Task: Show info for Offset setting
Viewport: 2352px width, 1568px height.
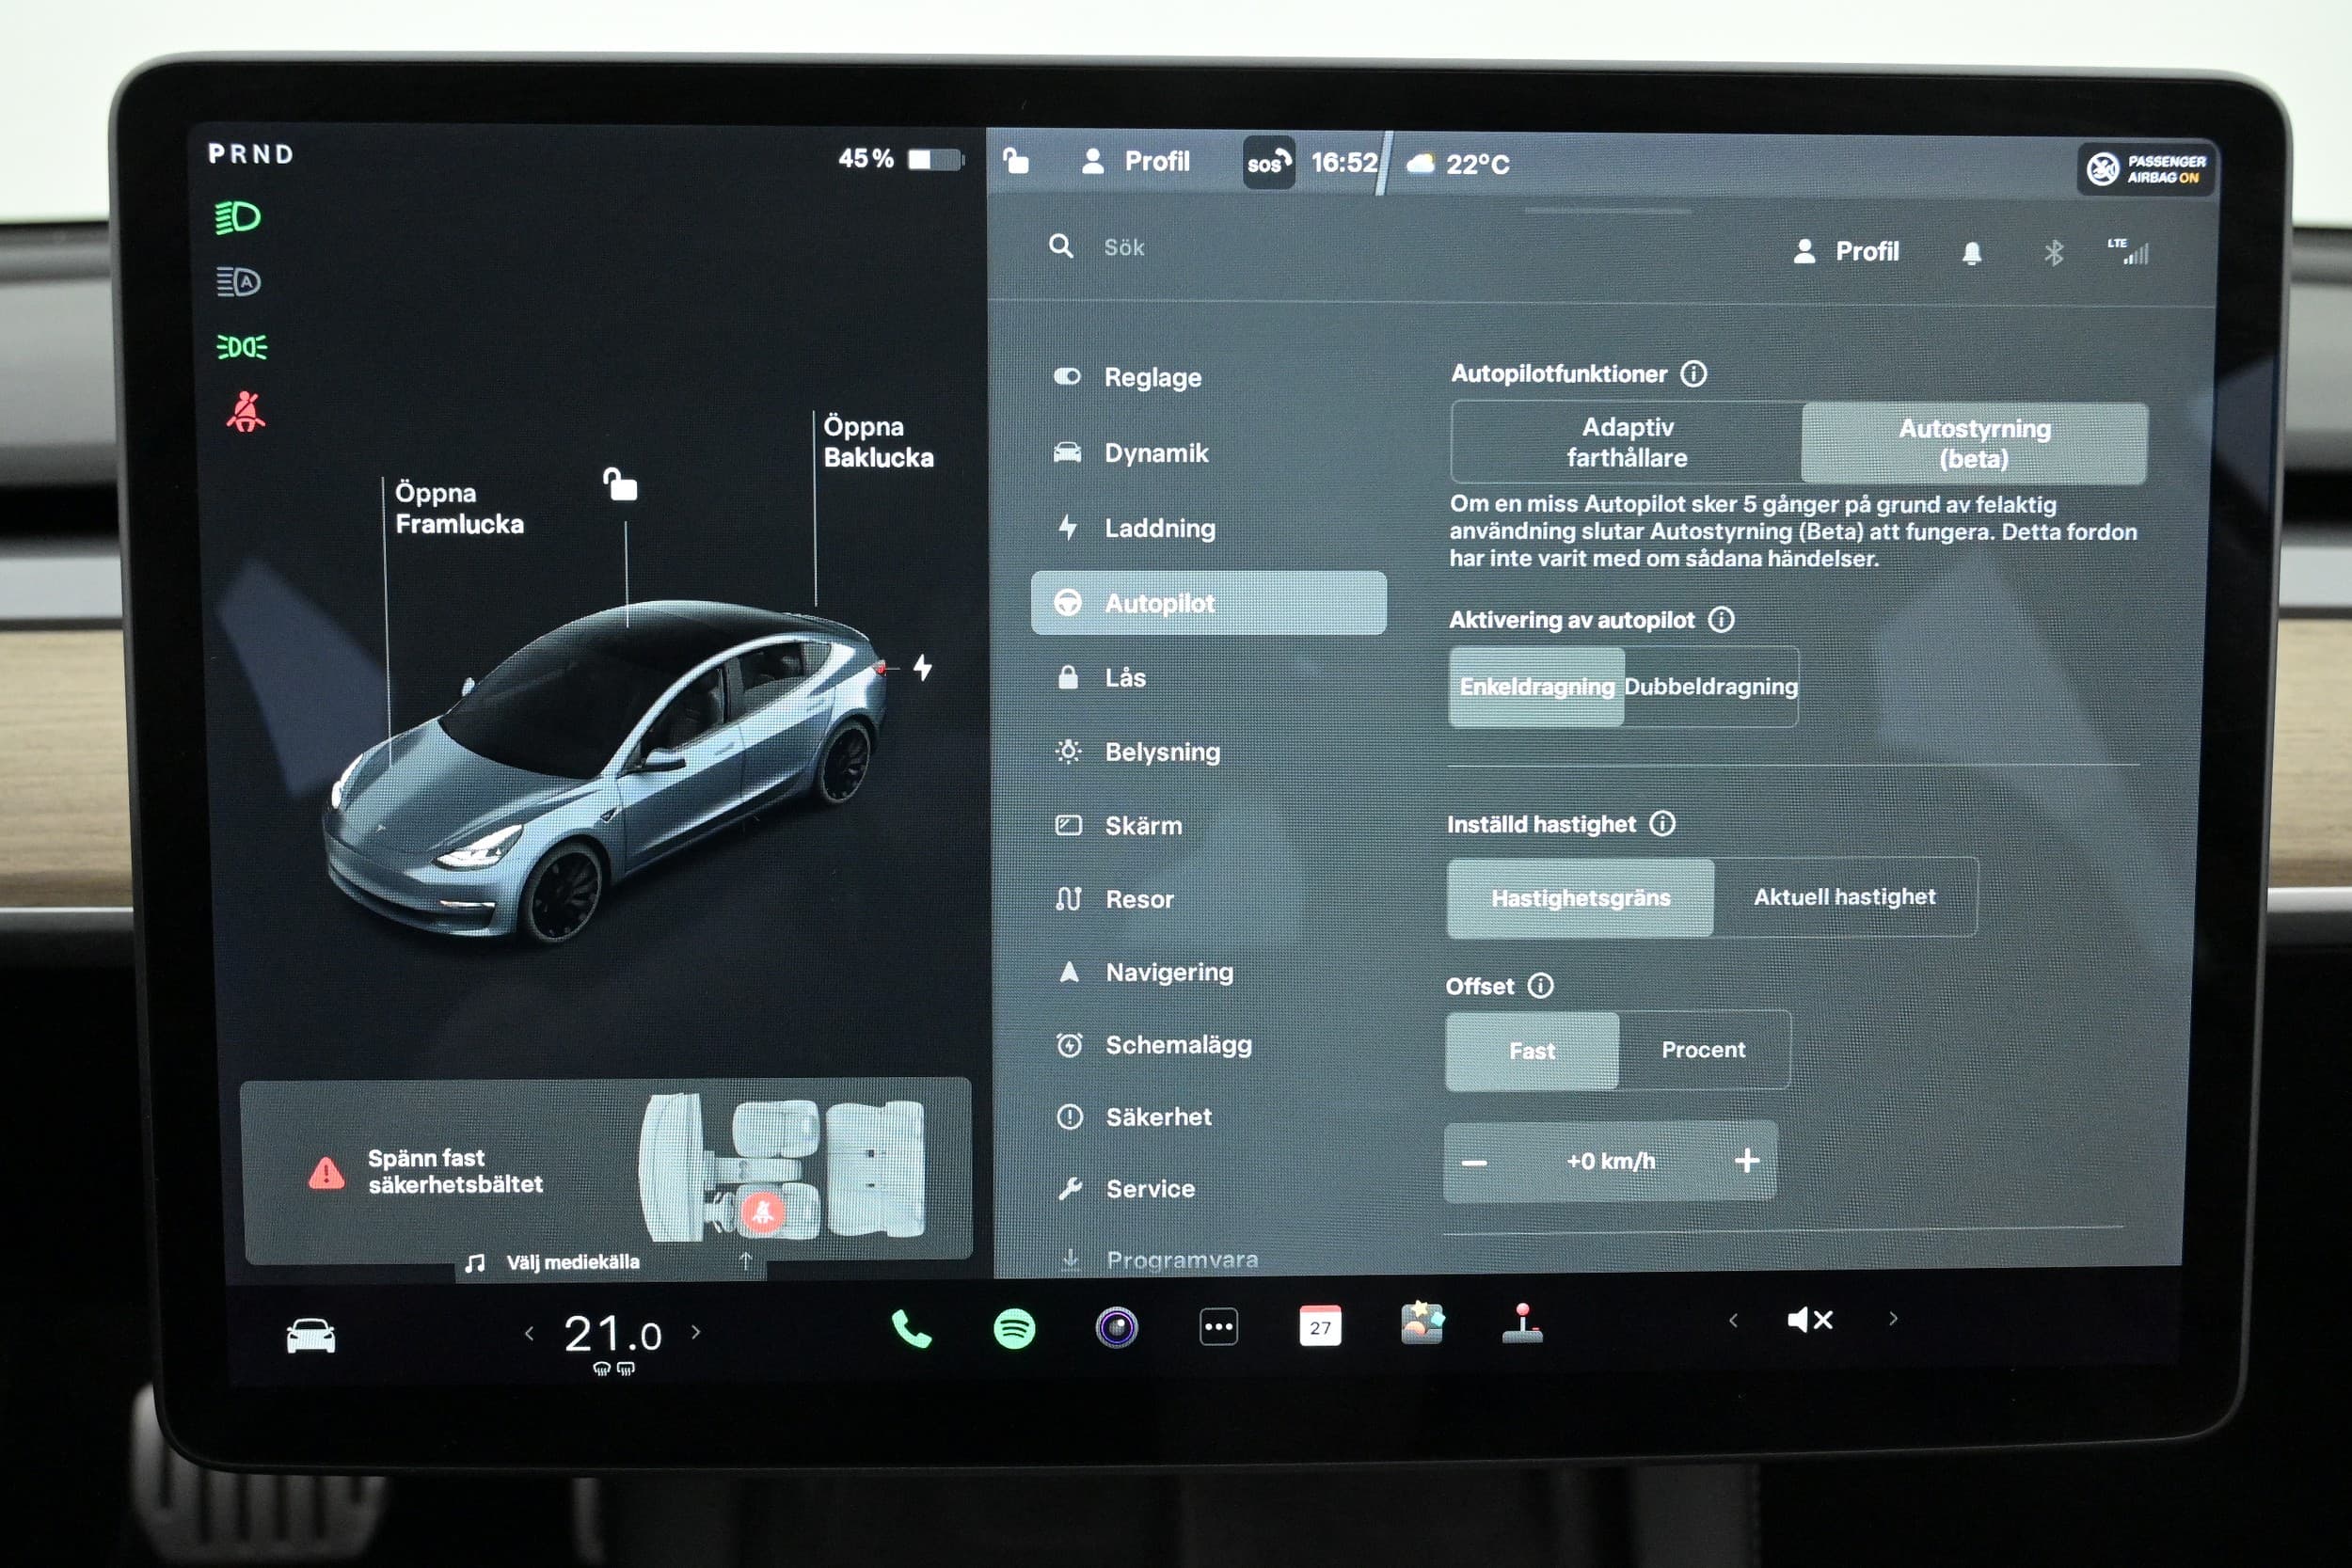Action: point(1541,986)
